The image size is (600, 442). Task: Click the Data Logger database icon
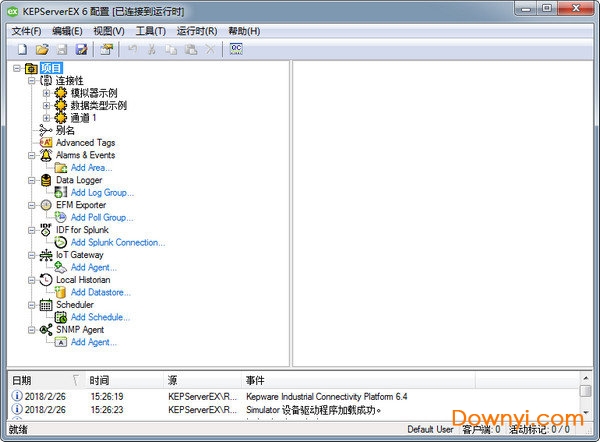tap(46, 180)
